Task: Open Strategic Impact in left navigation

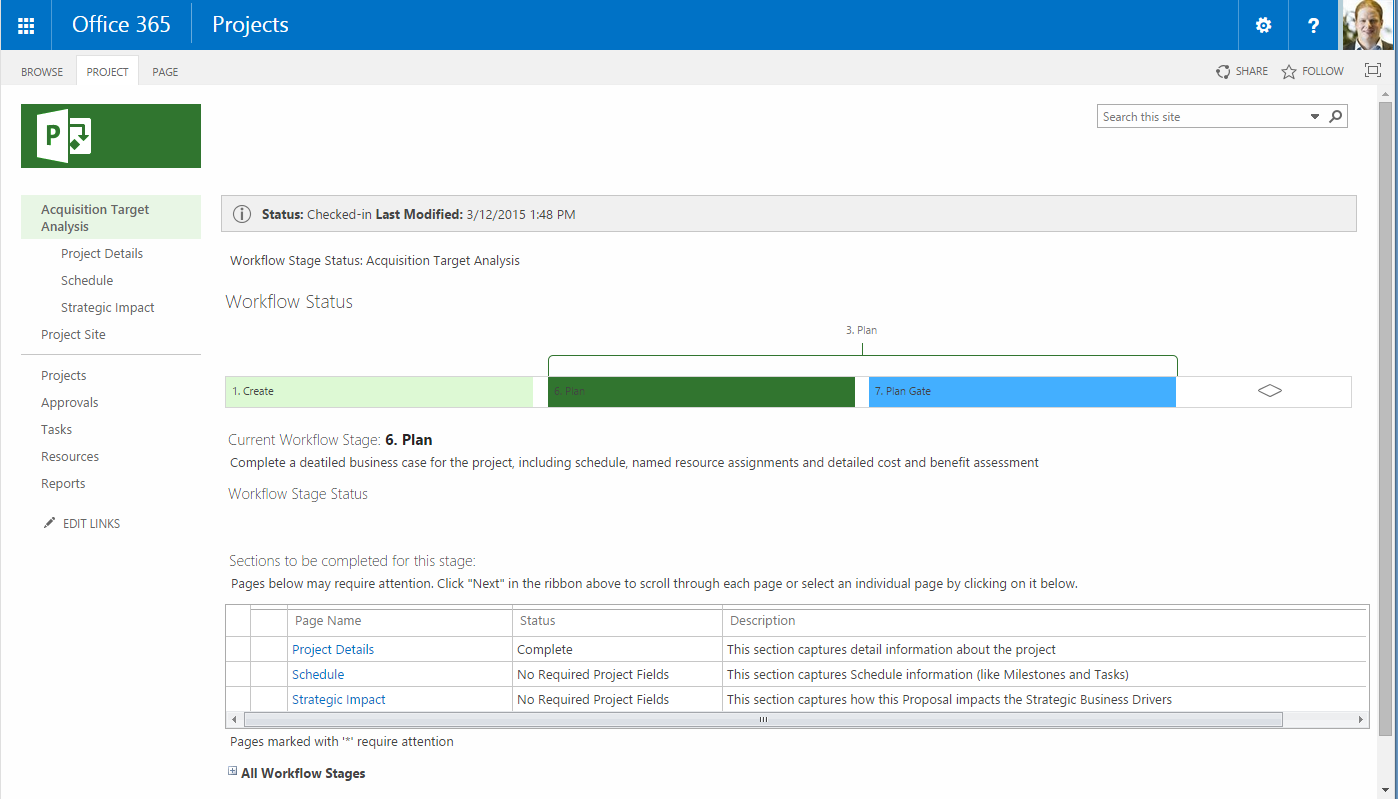Action: [x=108, y=308]
